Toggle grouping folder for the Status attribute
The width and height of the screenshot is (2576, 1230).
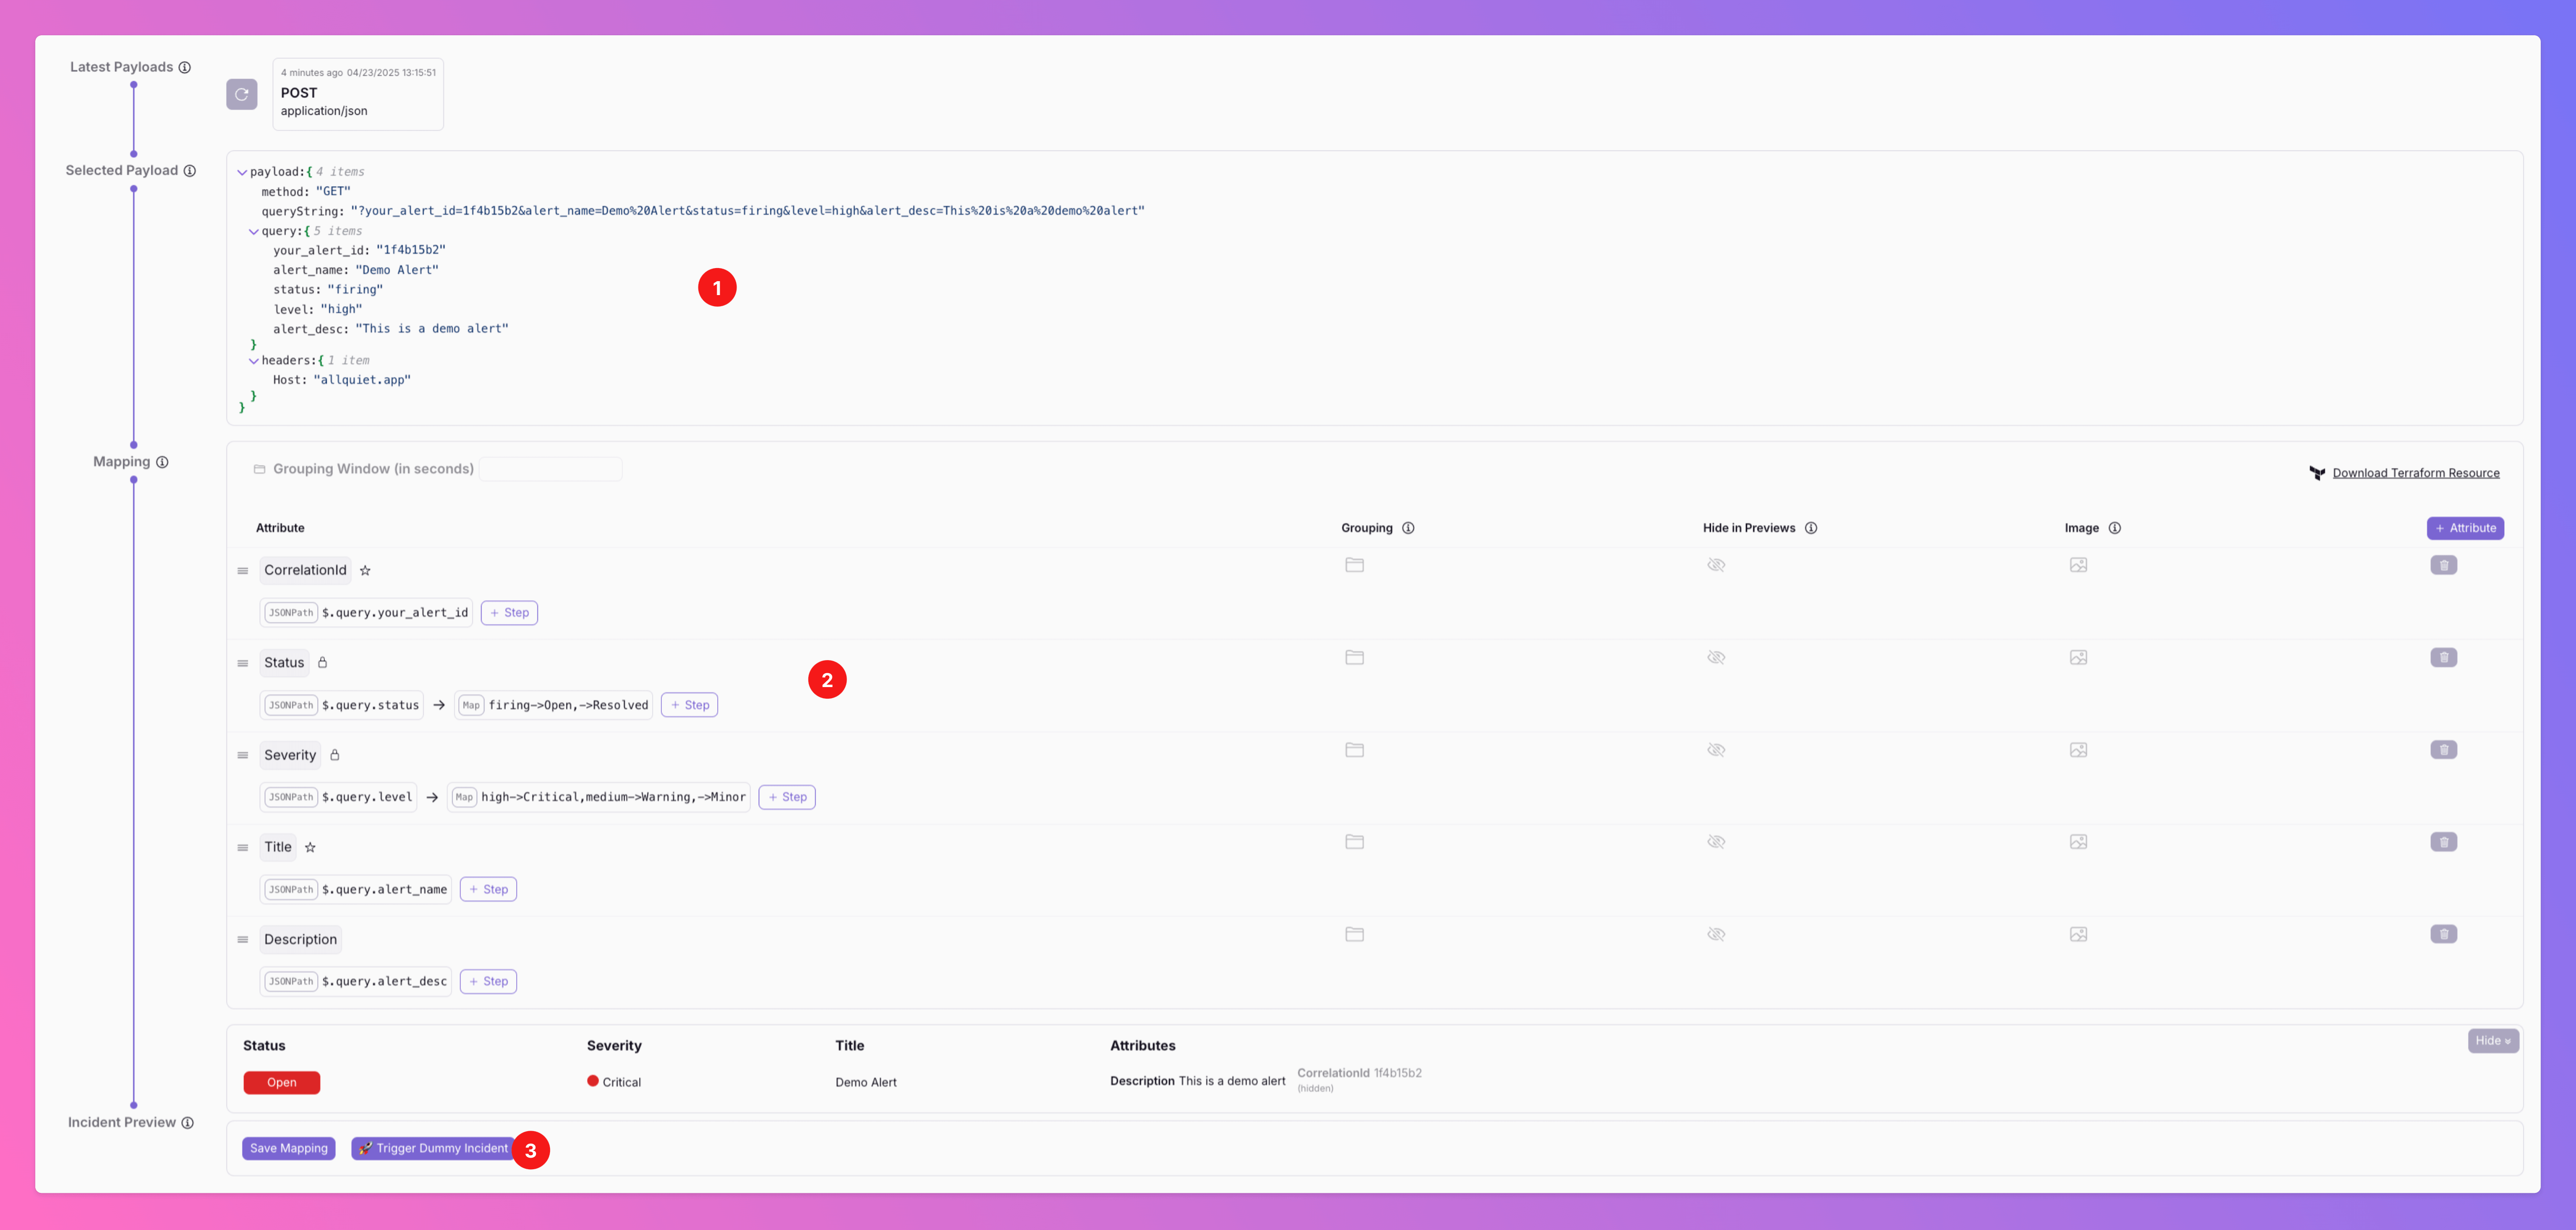1354,657
